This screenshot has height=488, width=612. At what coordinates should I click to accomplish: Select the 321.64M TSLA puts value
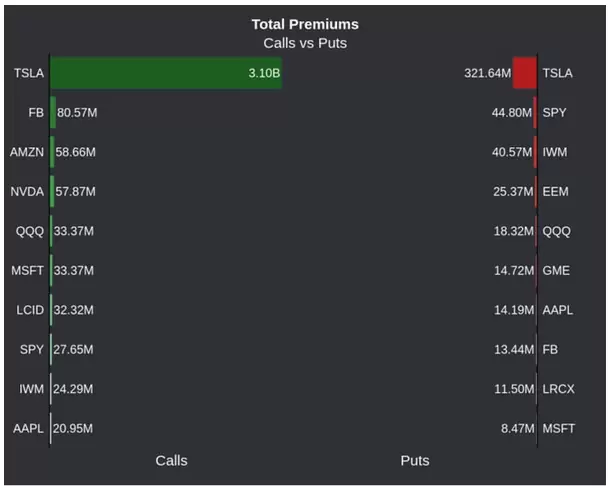point(487,73)
